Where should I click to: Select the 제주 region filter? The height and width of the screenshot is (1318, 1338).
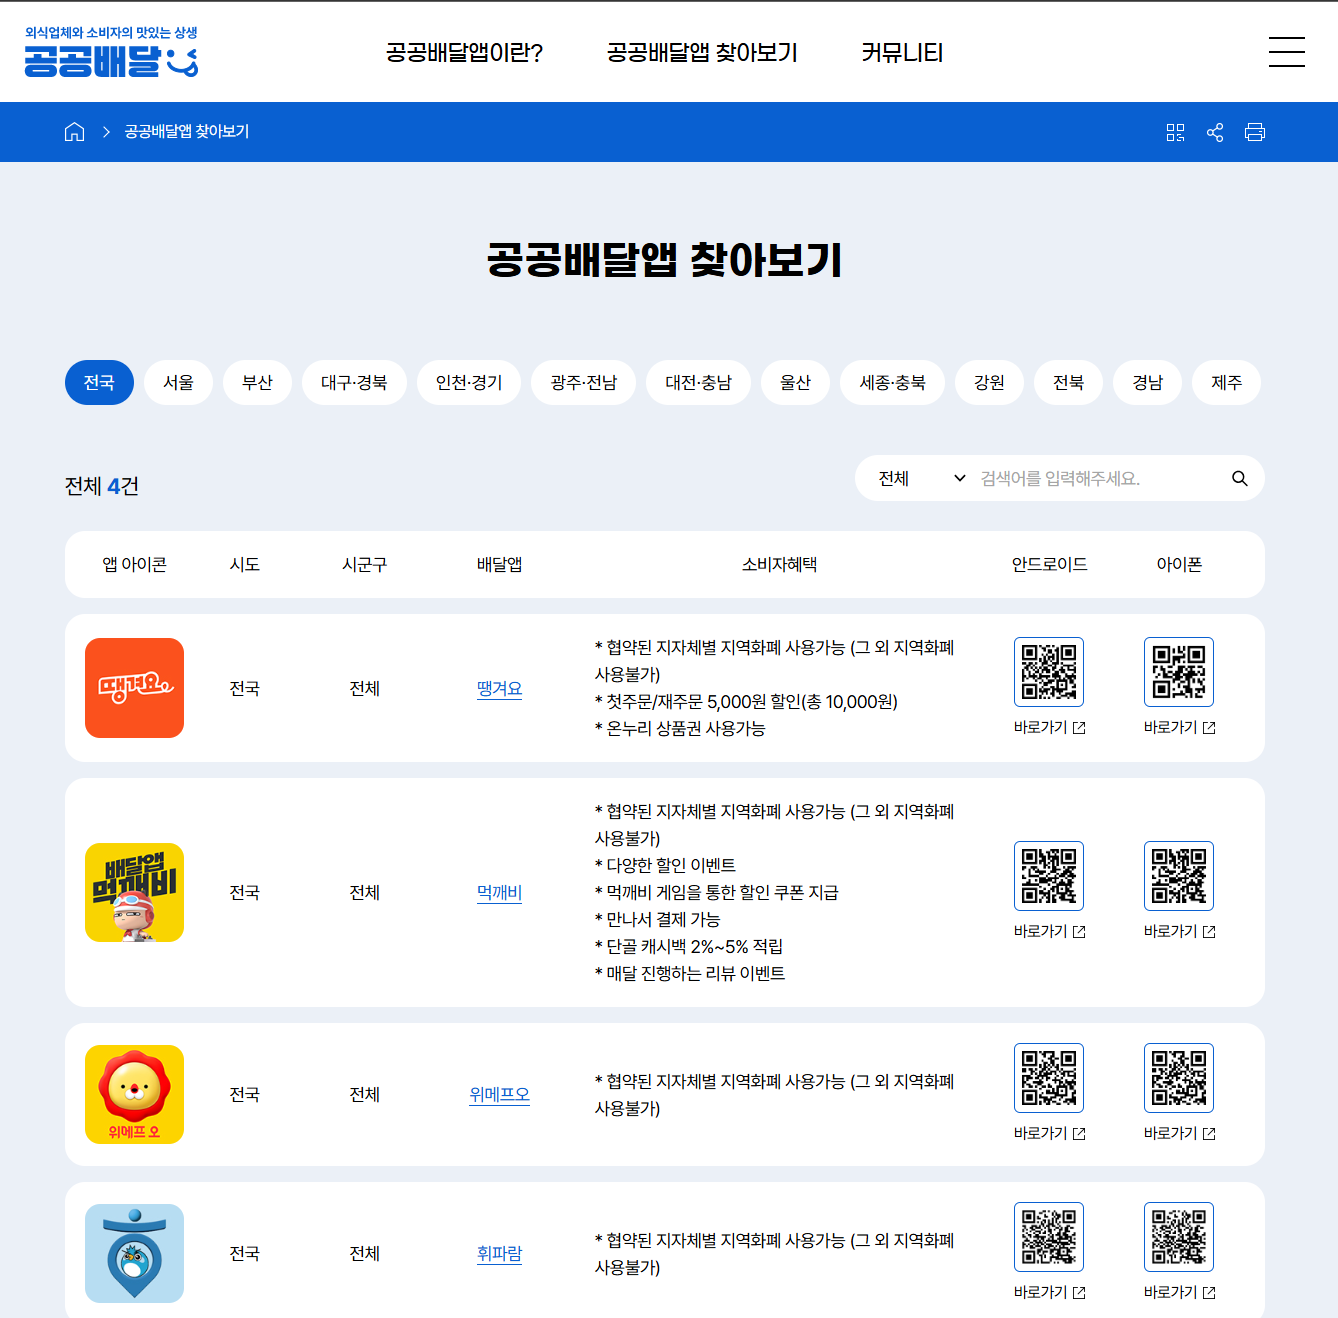pos(1226,382)
